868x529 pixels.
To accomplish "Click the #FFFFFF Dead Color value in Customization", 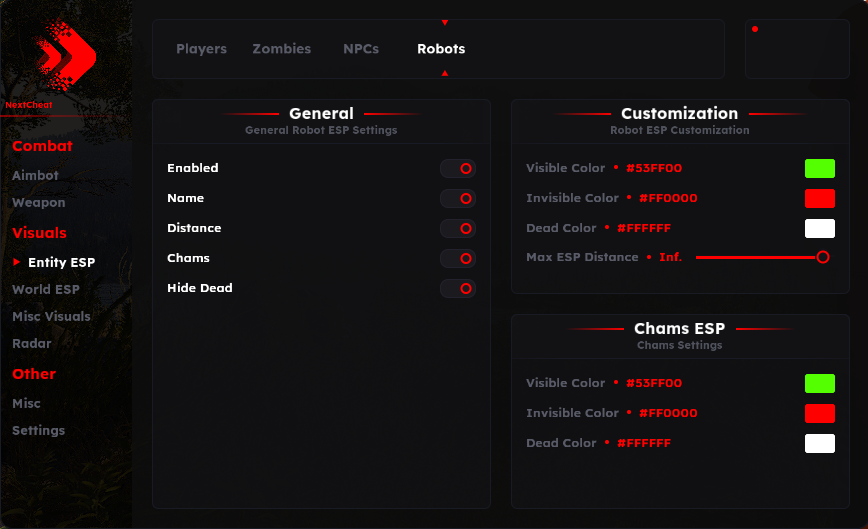I will (644, 228).
